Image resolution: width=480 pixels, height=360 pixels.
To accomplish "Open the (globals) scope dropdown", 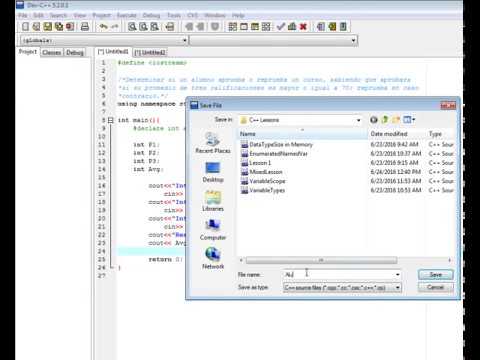I will pyautogui.click(x=184, y=41).
